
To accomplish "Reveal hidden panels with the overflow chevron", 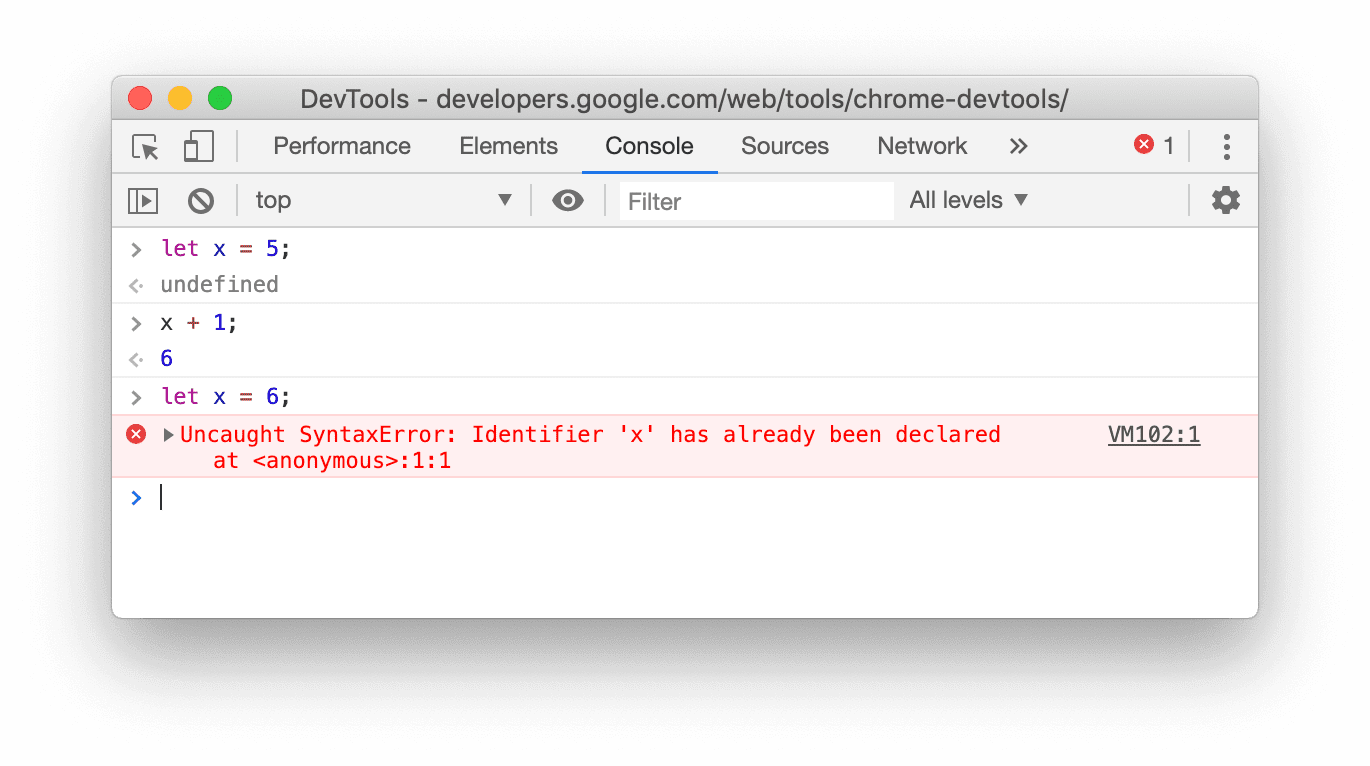I will pyautogui.click(x=1018, y=146).
